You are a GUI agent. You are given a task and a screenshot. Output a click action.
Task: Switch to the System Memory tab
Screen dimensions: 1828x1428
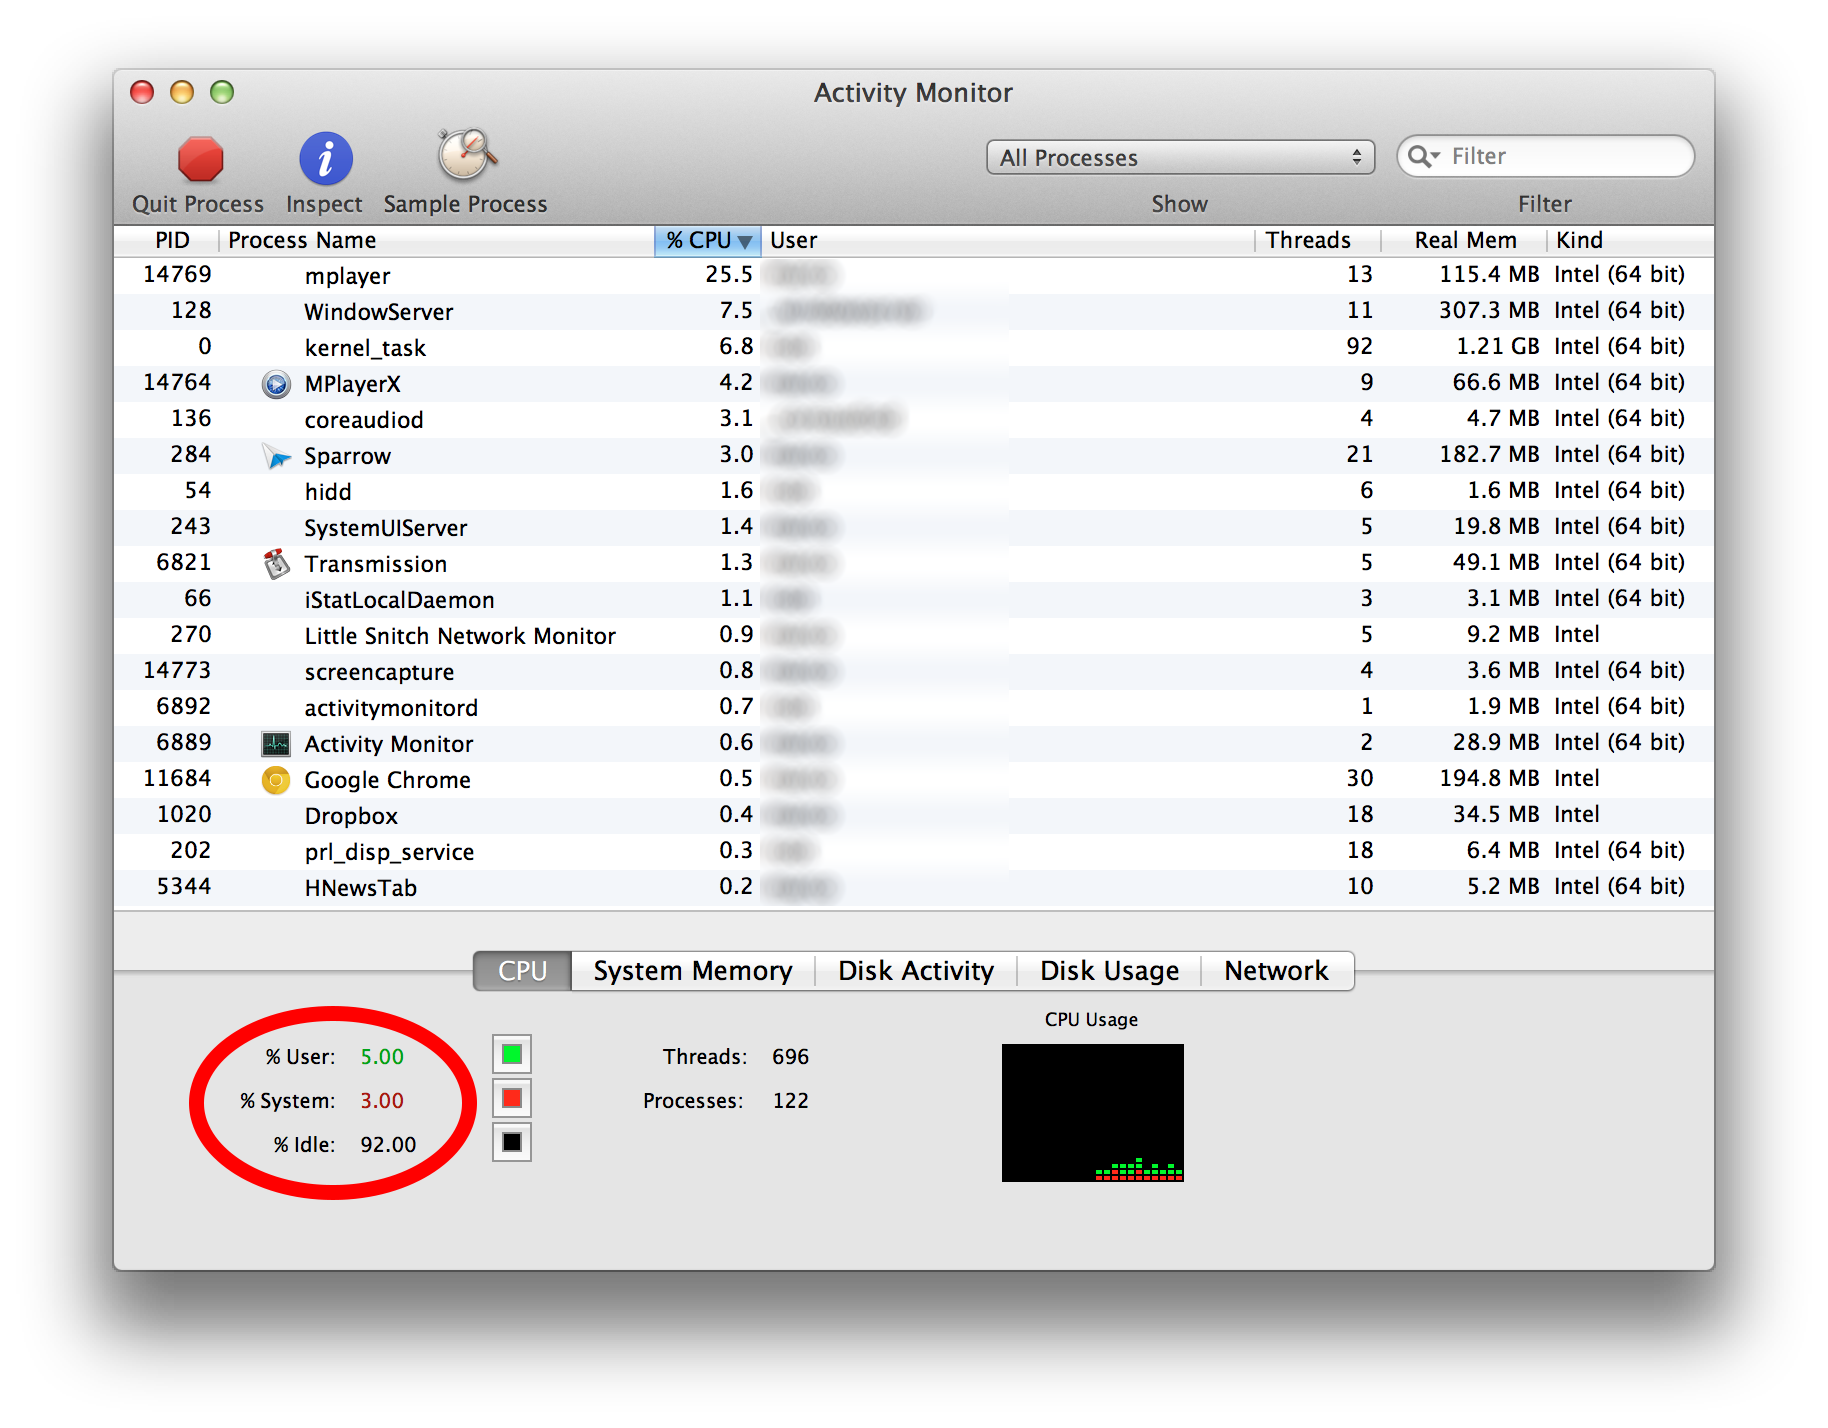tap(692, 971)
